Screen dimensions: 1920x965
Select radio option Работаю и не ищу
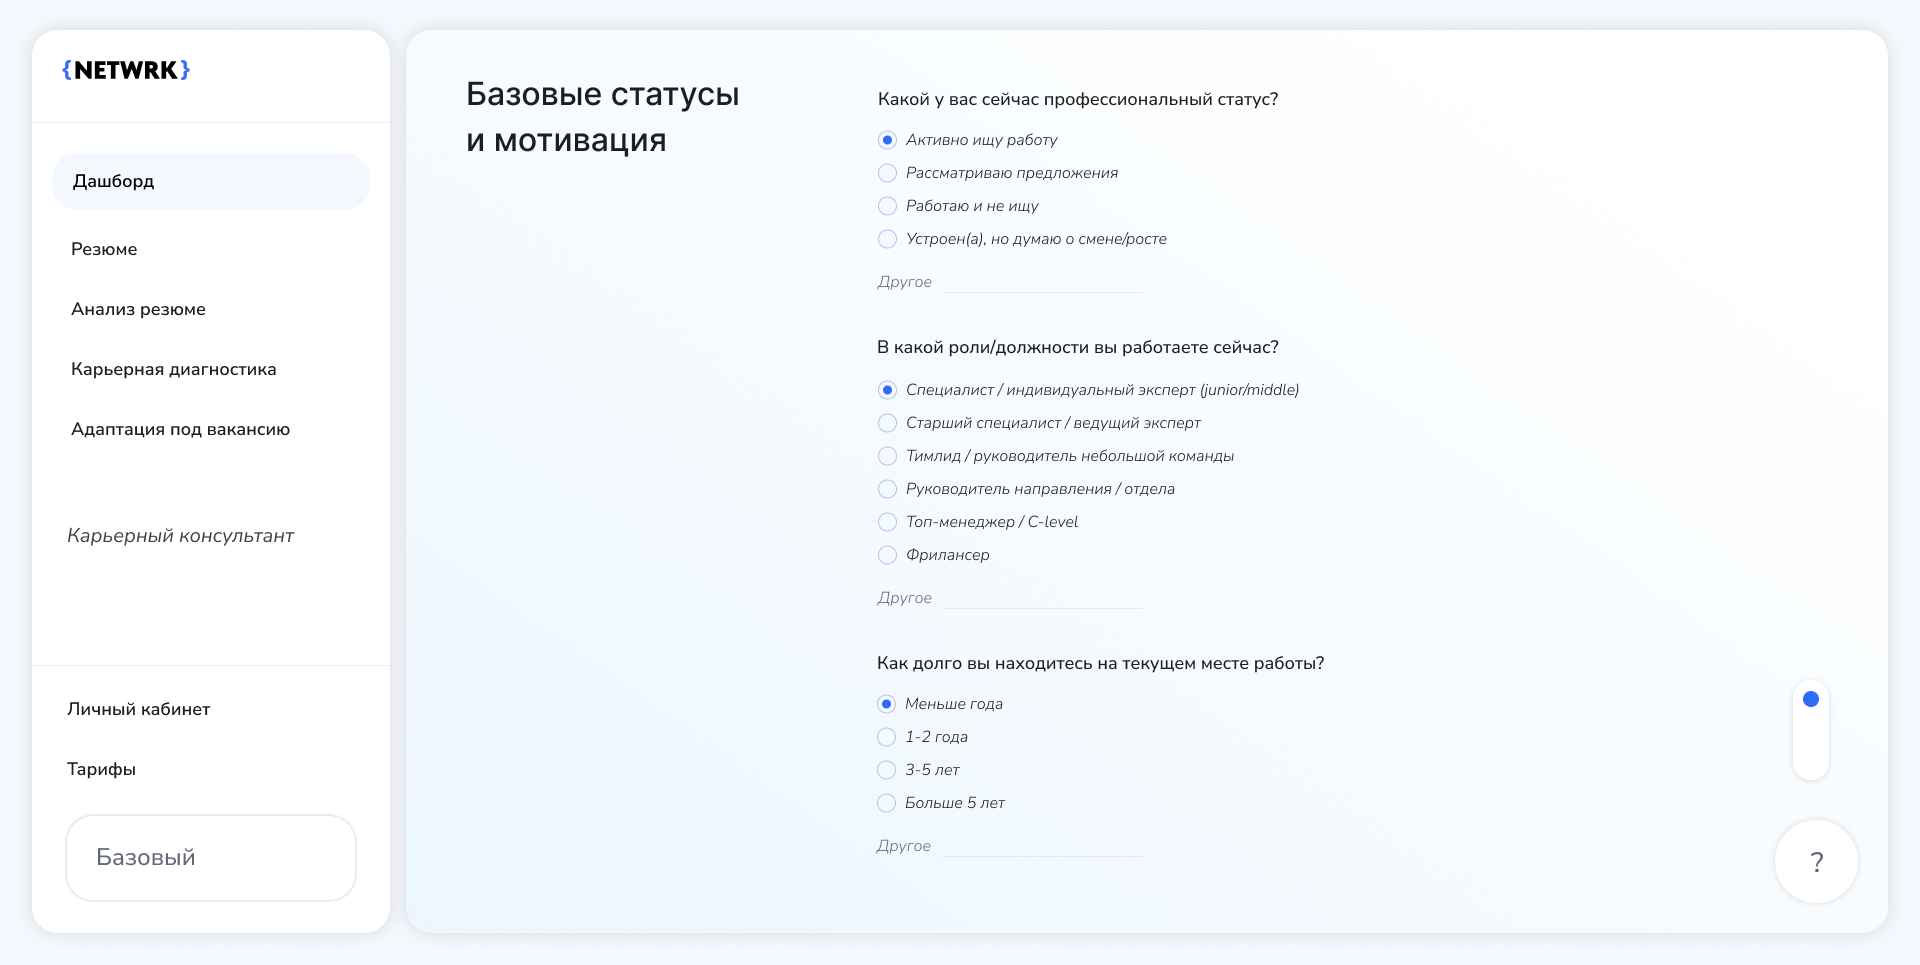pyautogui.click(x=887, y=206)
